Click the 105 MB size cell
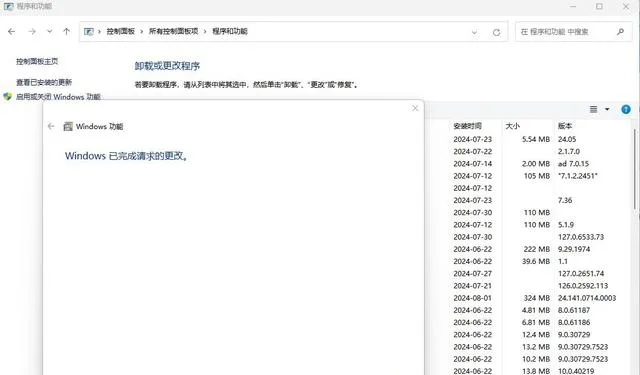The height and width of the screenshot is (375, 640). click(537, 176)
